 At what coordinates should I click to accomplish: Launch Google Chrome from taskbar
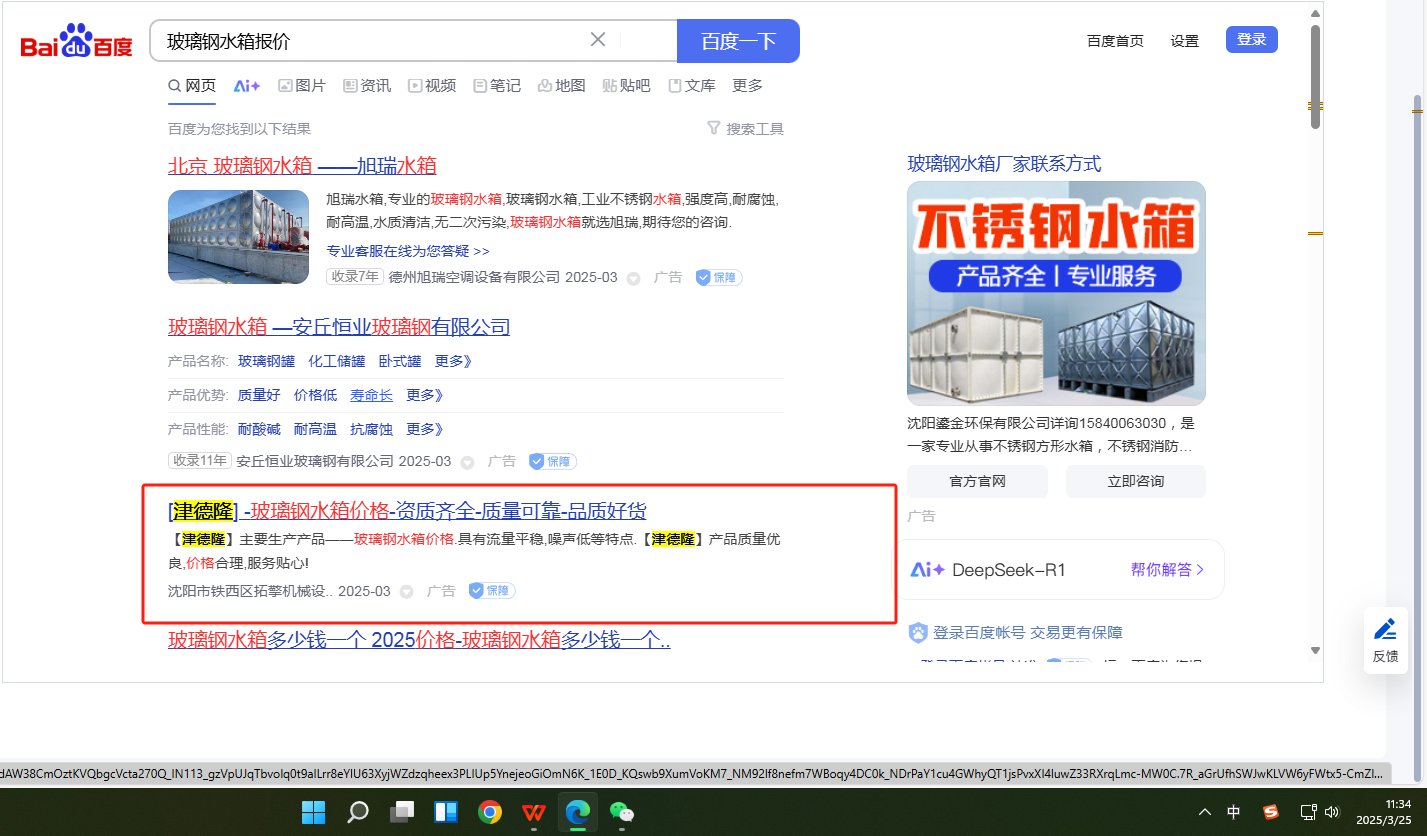tap(490, 812)
